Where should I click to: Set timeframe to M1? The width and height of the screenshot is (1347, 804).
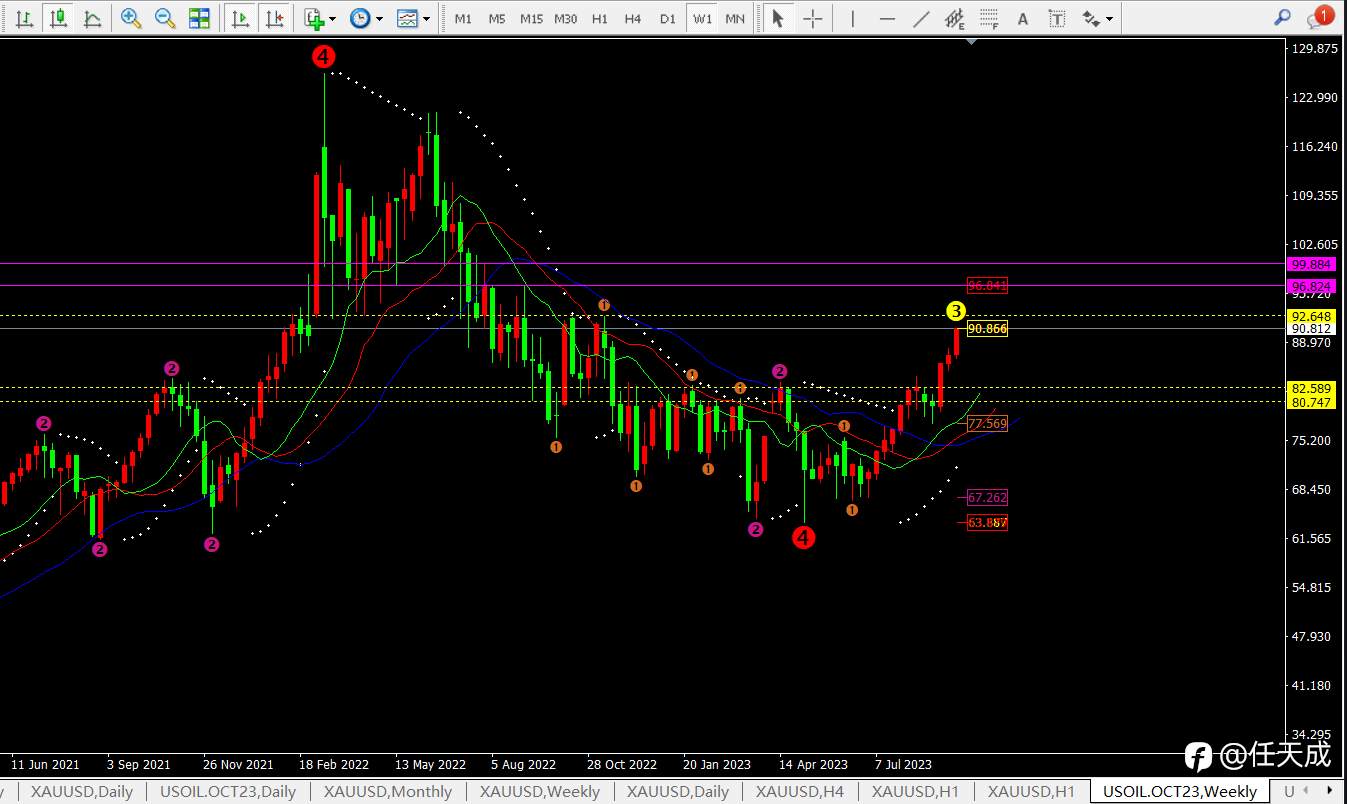pyautogui.click(x=463, y=19)
